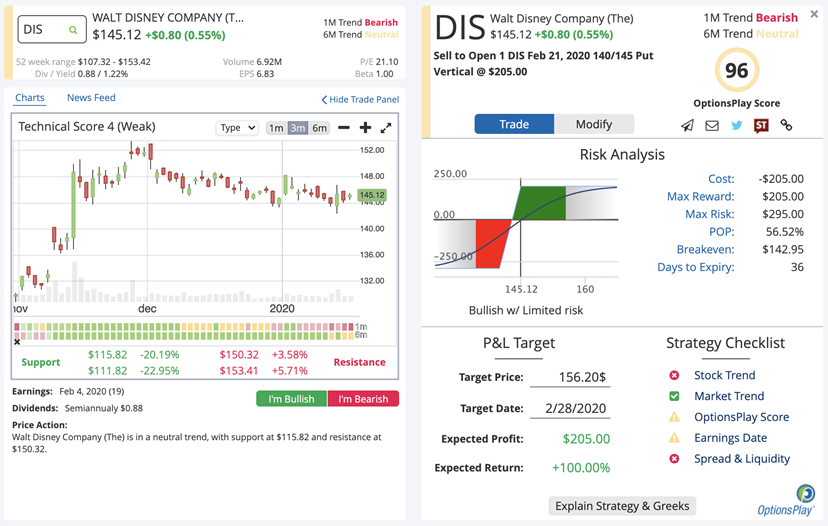Click Expected Return value +100.00%
This screenshot has width=828, height=526.
pyautogui.click(x=581, y=468)
